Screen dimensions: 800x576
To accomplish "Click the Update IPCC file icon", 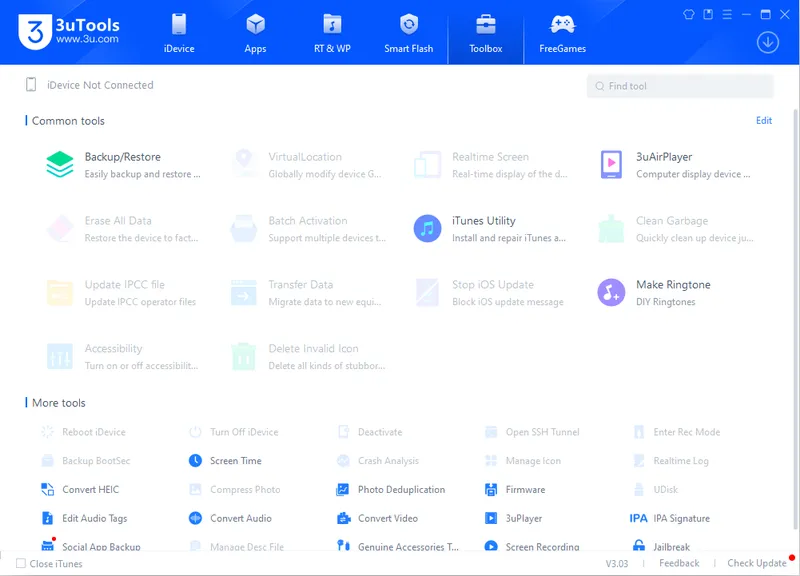I will click(x=60, y=292).
